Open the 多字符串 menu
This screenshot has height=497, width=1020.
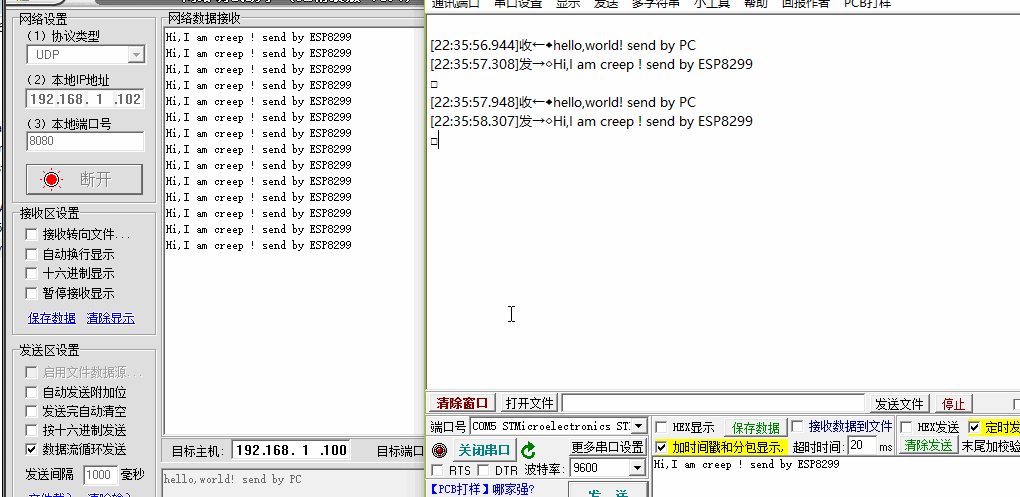pos(655,4)
